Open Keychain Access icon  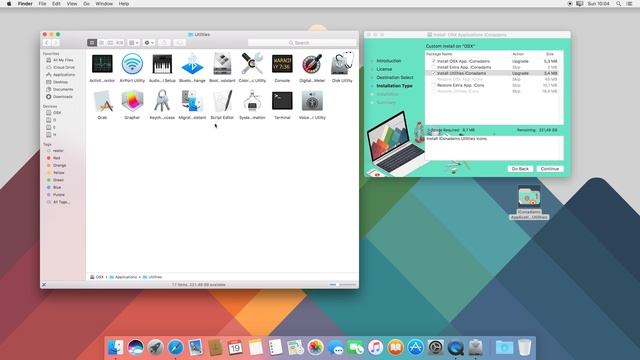tap(162, 101)
